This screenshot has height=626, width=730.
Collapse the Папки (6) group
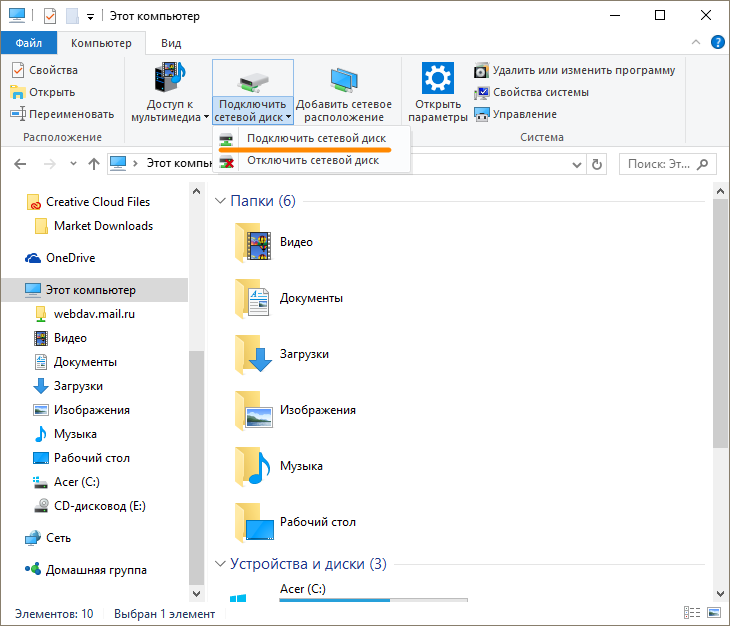pos(221,201)
